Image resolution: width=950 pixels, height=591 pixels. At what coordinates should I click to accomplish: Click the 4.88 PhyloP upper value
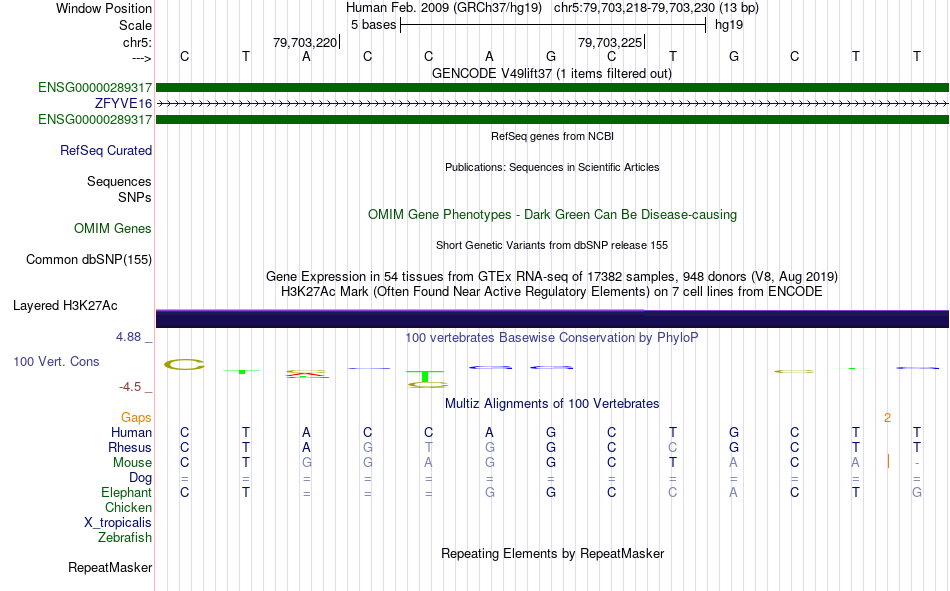click(x=128, y=337)
